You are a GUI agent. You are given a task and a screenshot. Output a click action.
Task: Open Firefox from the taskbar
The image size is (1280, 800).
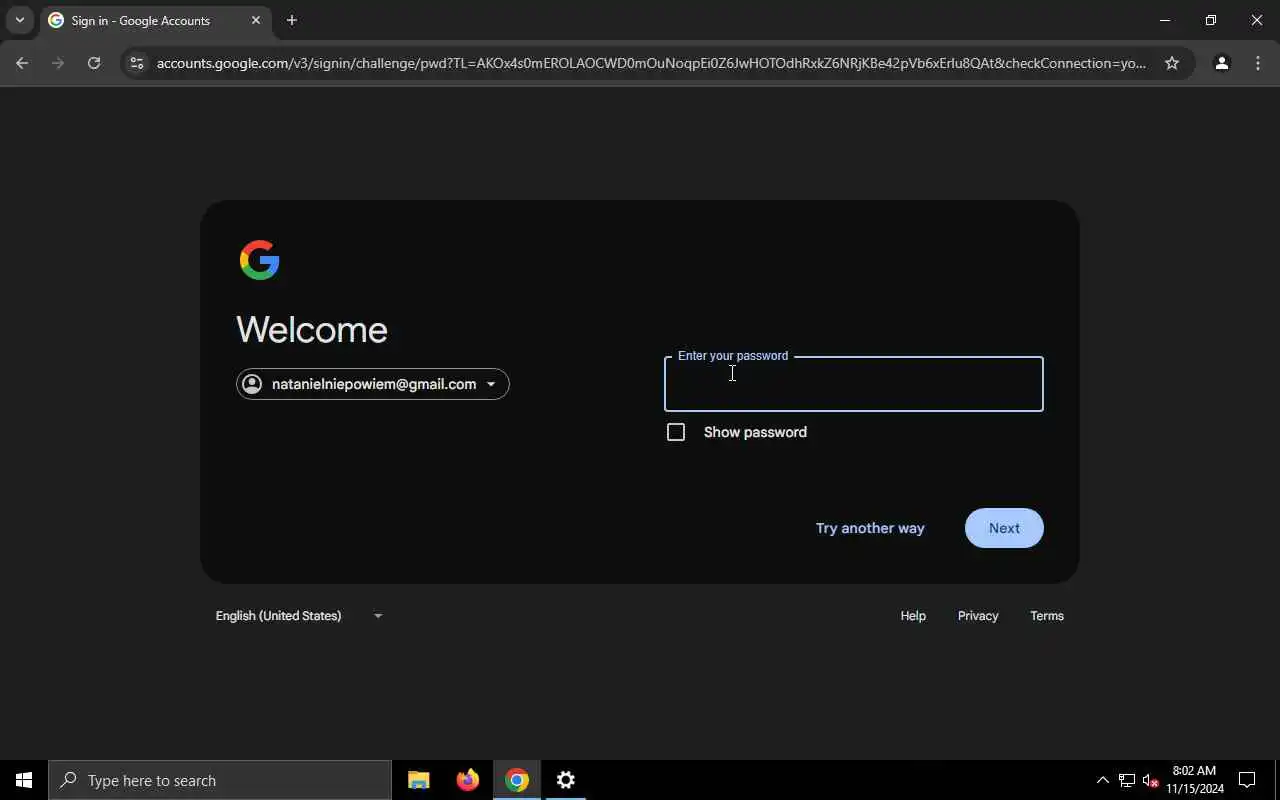468,780
